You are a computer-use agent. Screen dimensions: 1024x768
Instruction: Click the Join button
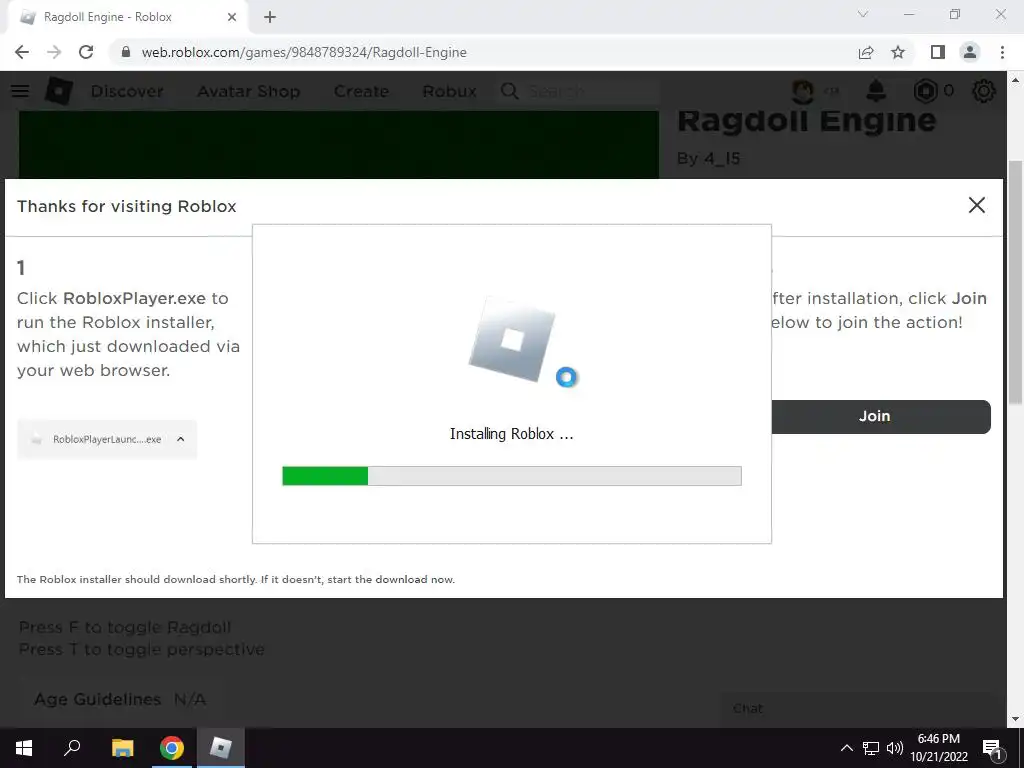coord(880,417)
